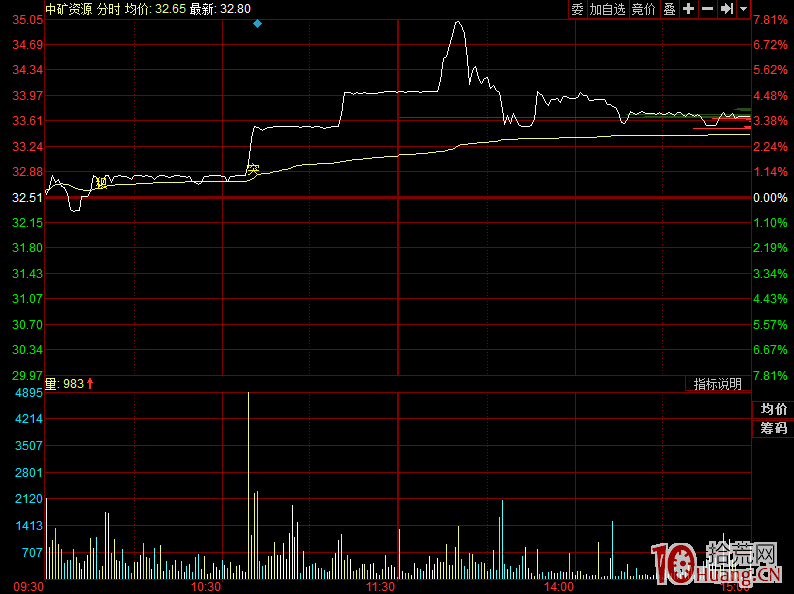This screenshot has height=594, width=794.
Task: Click the yellow 突 signal marker
Action: pos(253,169)
